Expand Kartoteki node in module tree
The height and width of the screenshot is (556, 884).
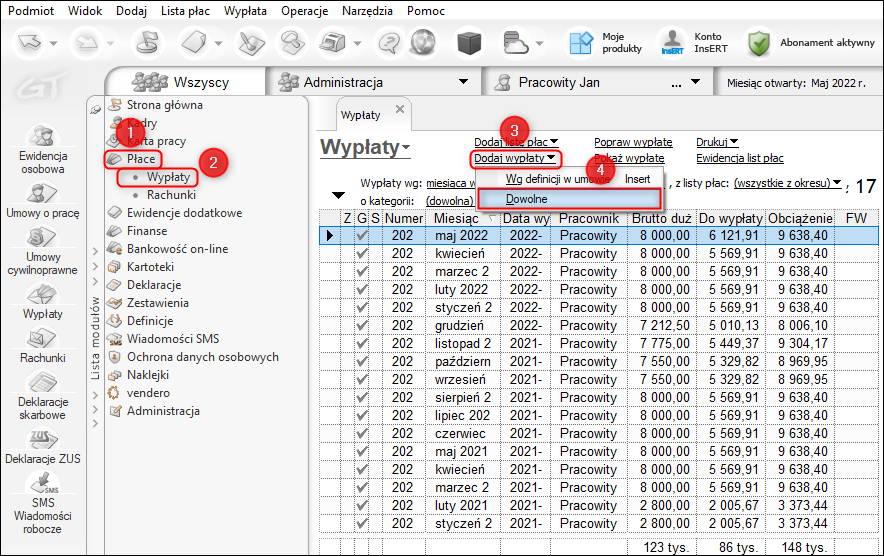pos(94,267)
